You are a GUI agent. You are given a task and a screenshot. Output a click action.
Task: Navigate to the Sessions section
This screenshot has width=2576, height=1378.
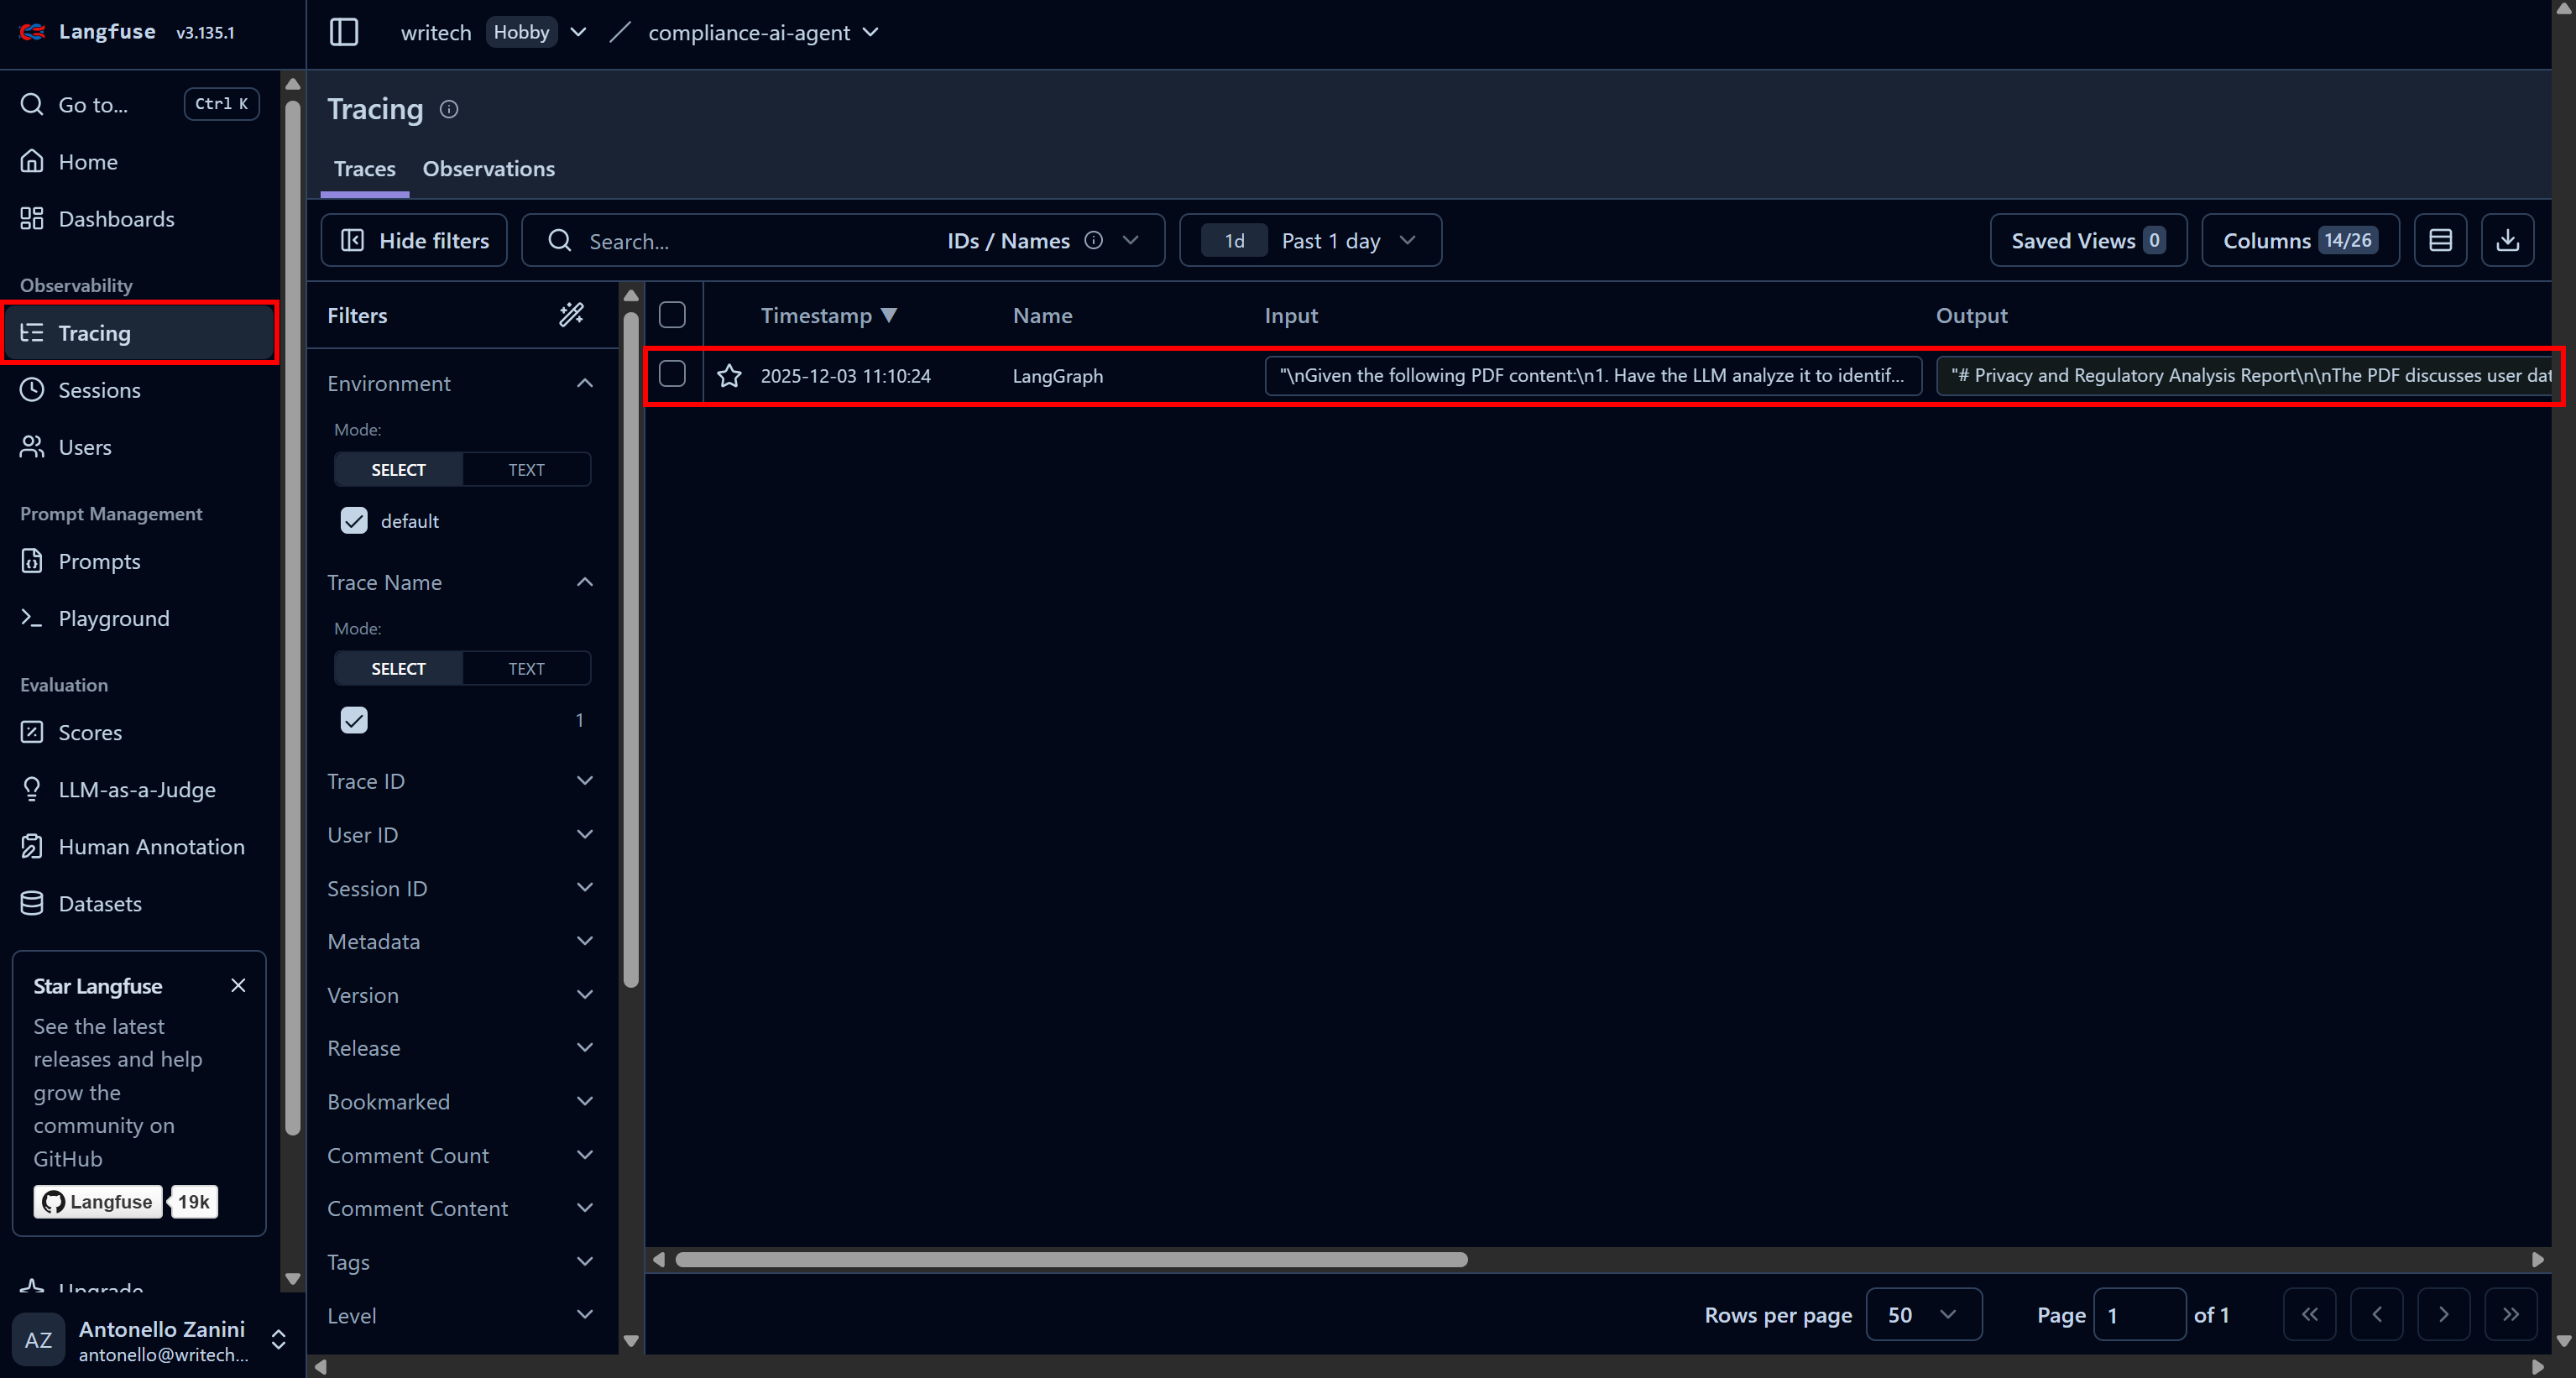[99, 390]
